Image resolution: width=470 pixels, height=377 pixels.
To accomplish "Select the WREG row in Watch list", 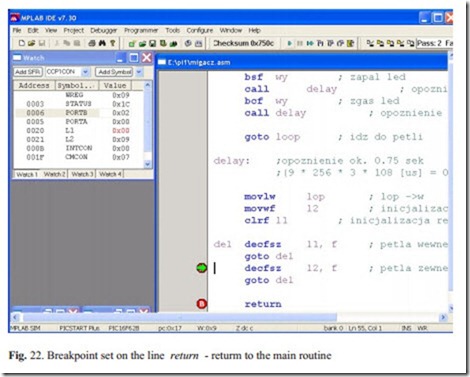I will [x=79, y=95].
